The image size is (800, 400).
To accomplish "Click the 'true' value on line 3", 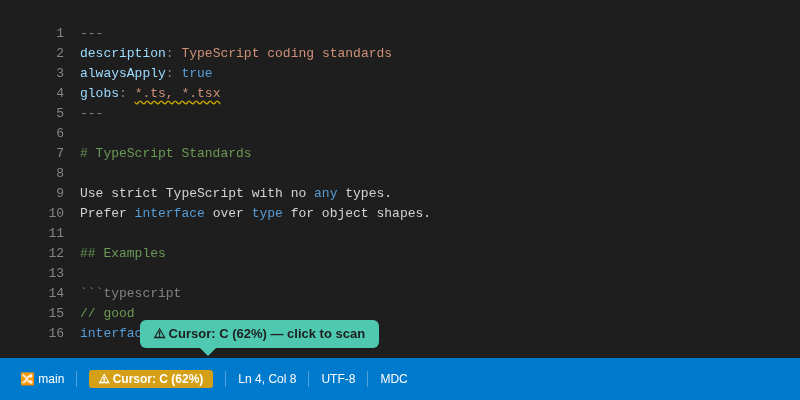I will point(197,73).
